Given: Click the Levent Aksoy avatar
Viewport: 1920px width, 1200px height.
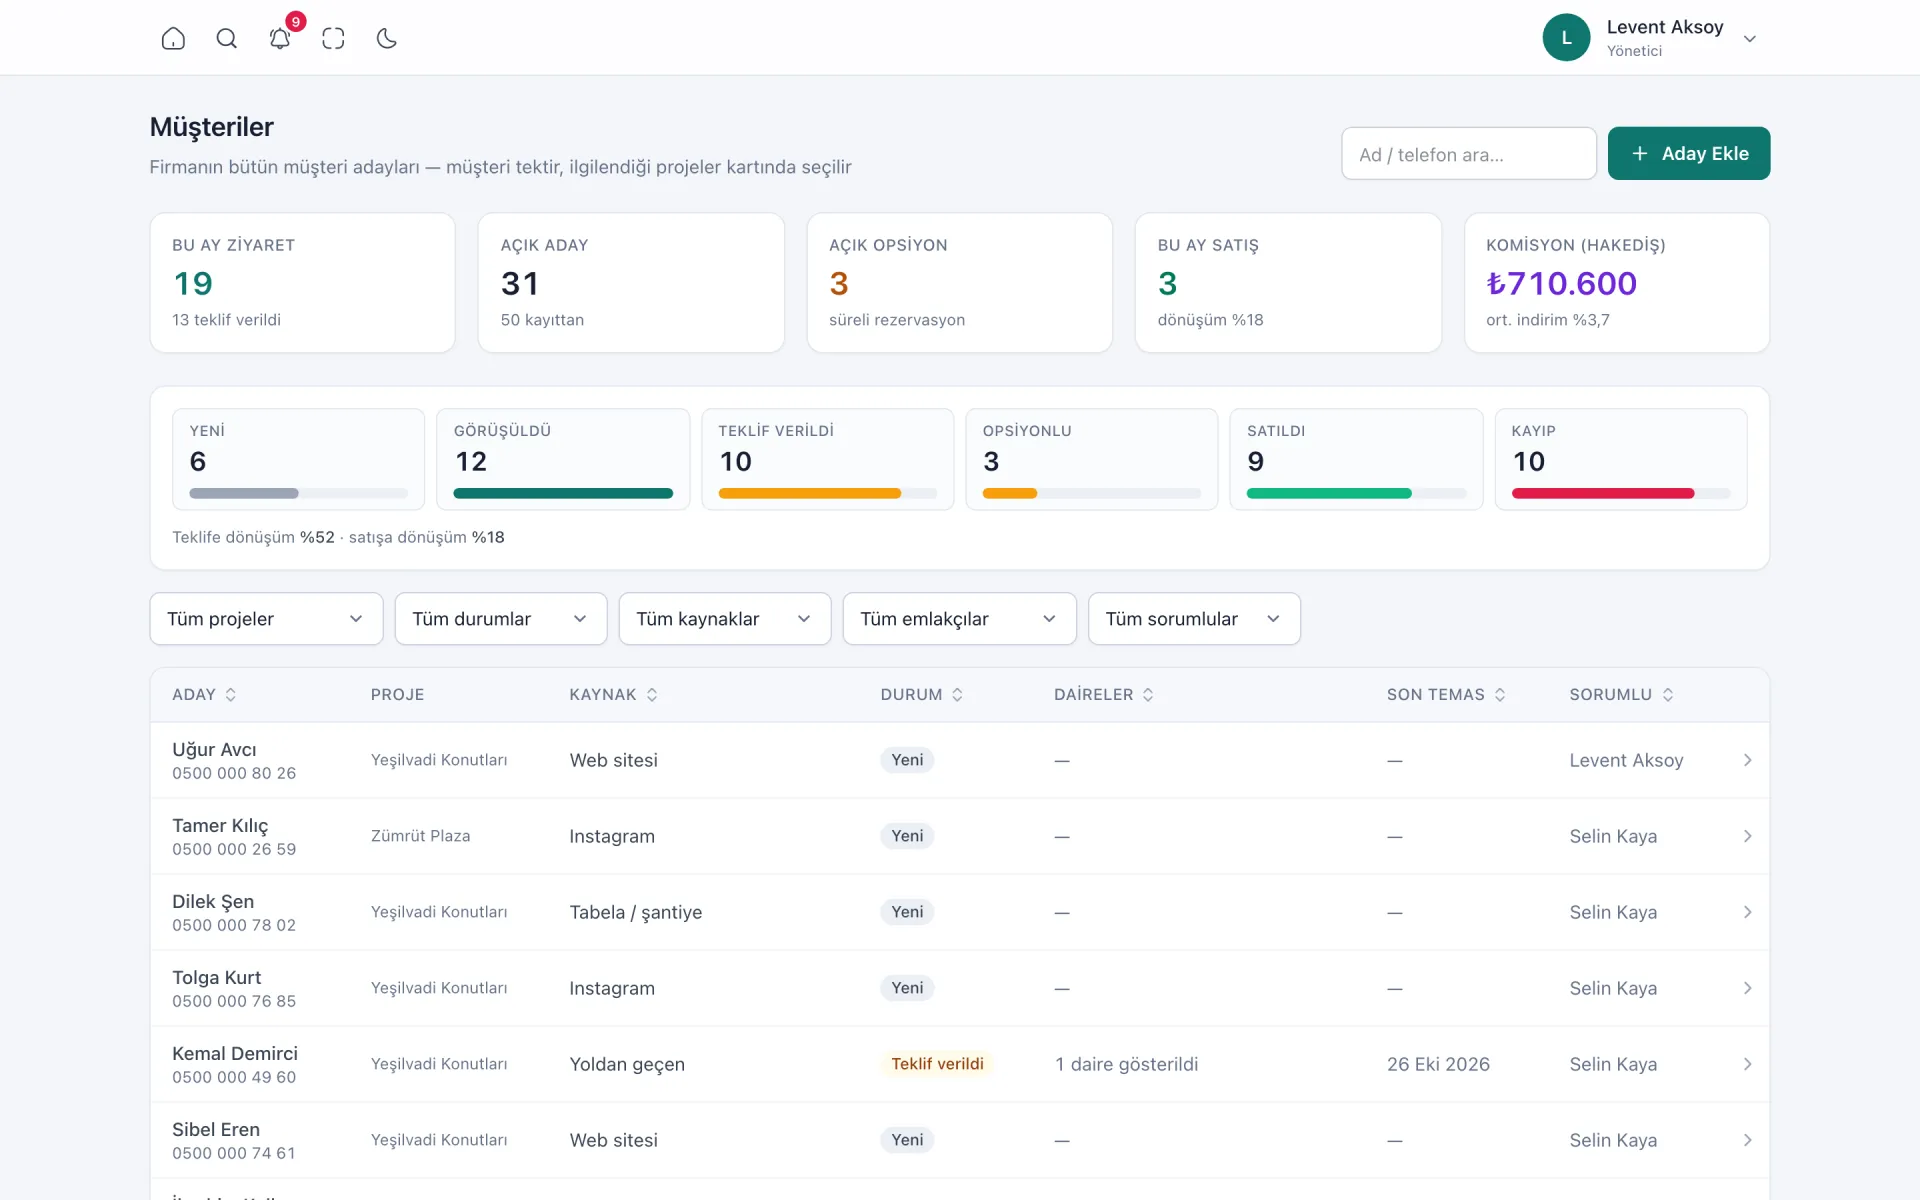Looking at the screenshot, I should point(1566,38).
